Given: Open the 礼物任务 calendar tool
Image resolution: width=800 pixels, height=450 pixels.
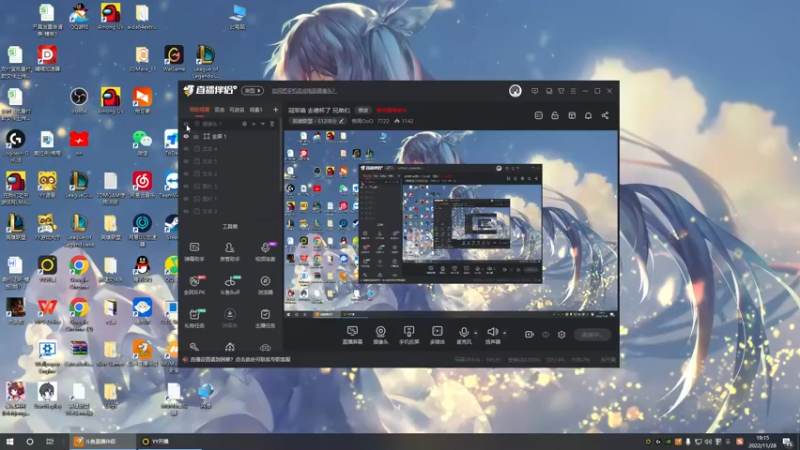Looking at the screenshot, I should coord(194,318).
